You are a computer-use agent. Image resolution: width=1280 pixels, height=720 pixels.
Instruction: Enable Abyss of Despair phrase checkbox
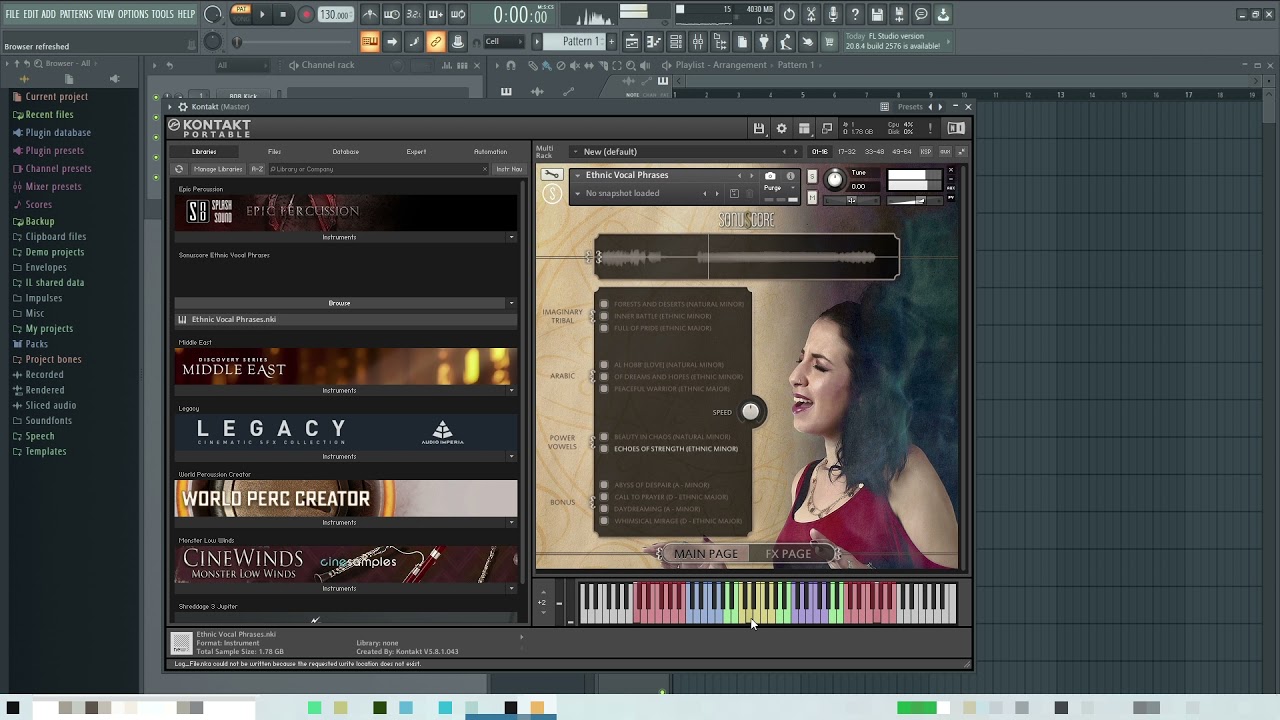(x=604, y=485)
